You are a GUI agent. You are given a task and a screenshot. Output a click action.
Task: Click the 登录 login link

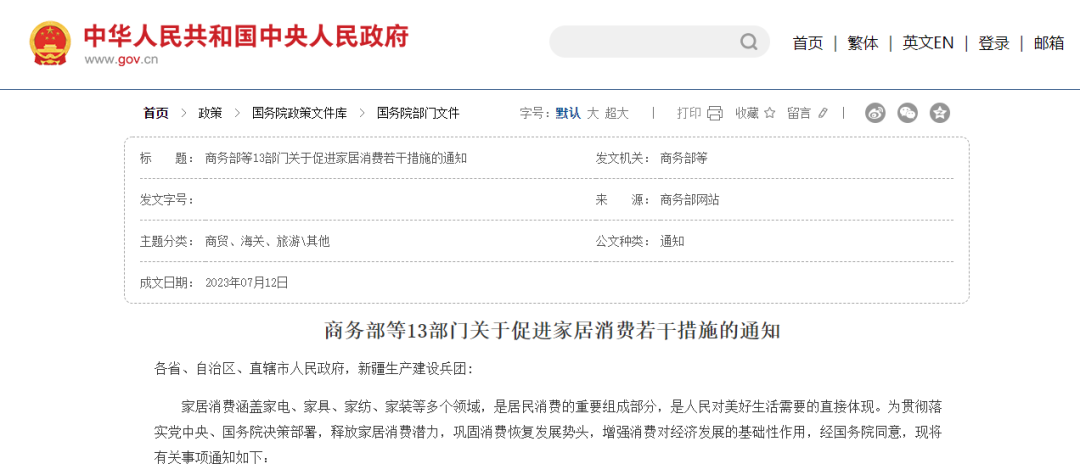[994, 43]
